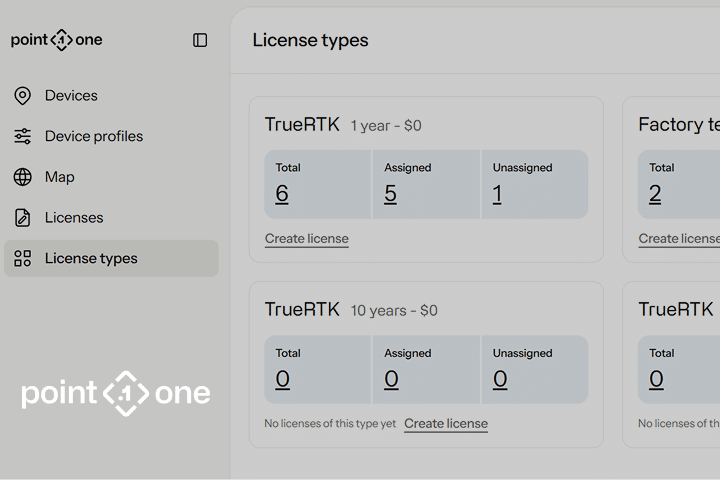Image resolution: width=720 pixels, height=480 pixels.
Task: Click 'No licenses of this type yet' text under TrueRTK 10 years
Action: point(330,424)
